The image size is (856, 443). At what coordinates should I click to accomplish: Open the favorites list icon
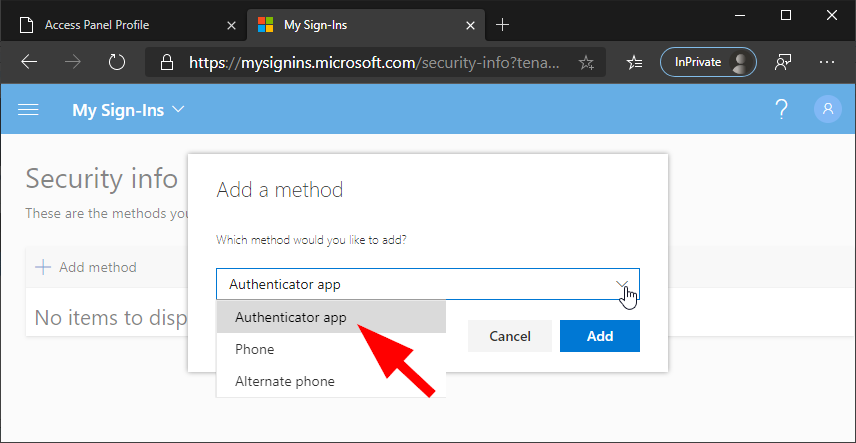point(634,62)
